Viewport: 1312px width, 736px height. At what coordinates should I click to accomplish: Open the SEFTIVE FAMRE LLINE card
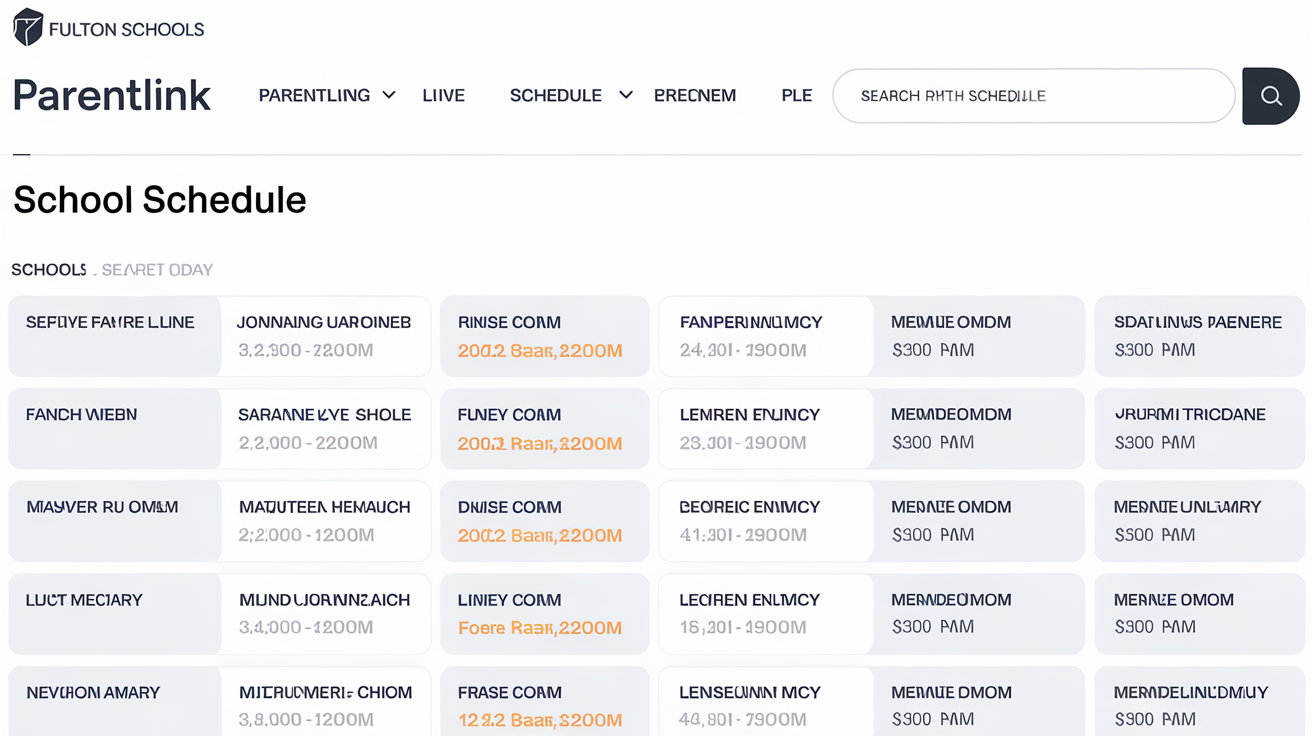pos(114,336)
